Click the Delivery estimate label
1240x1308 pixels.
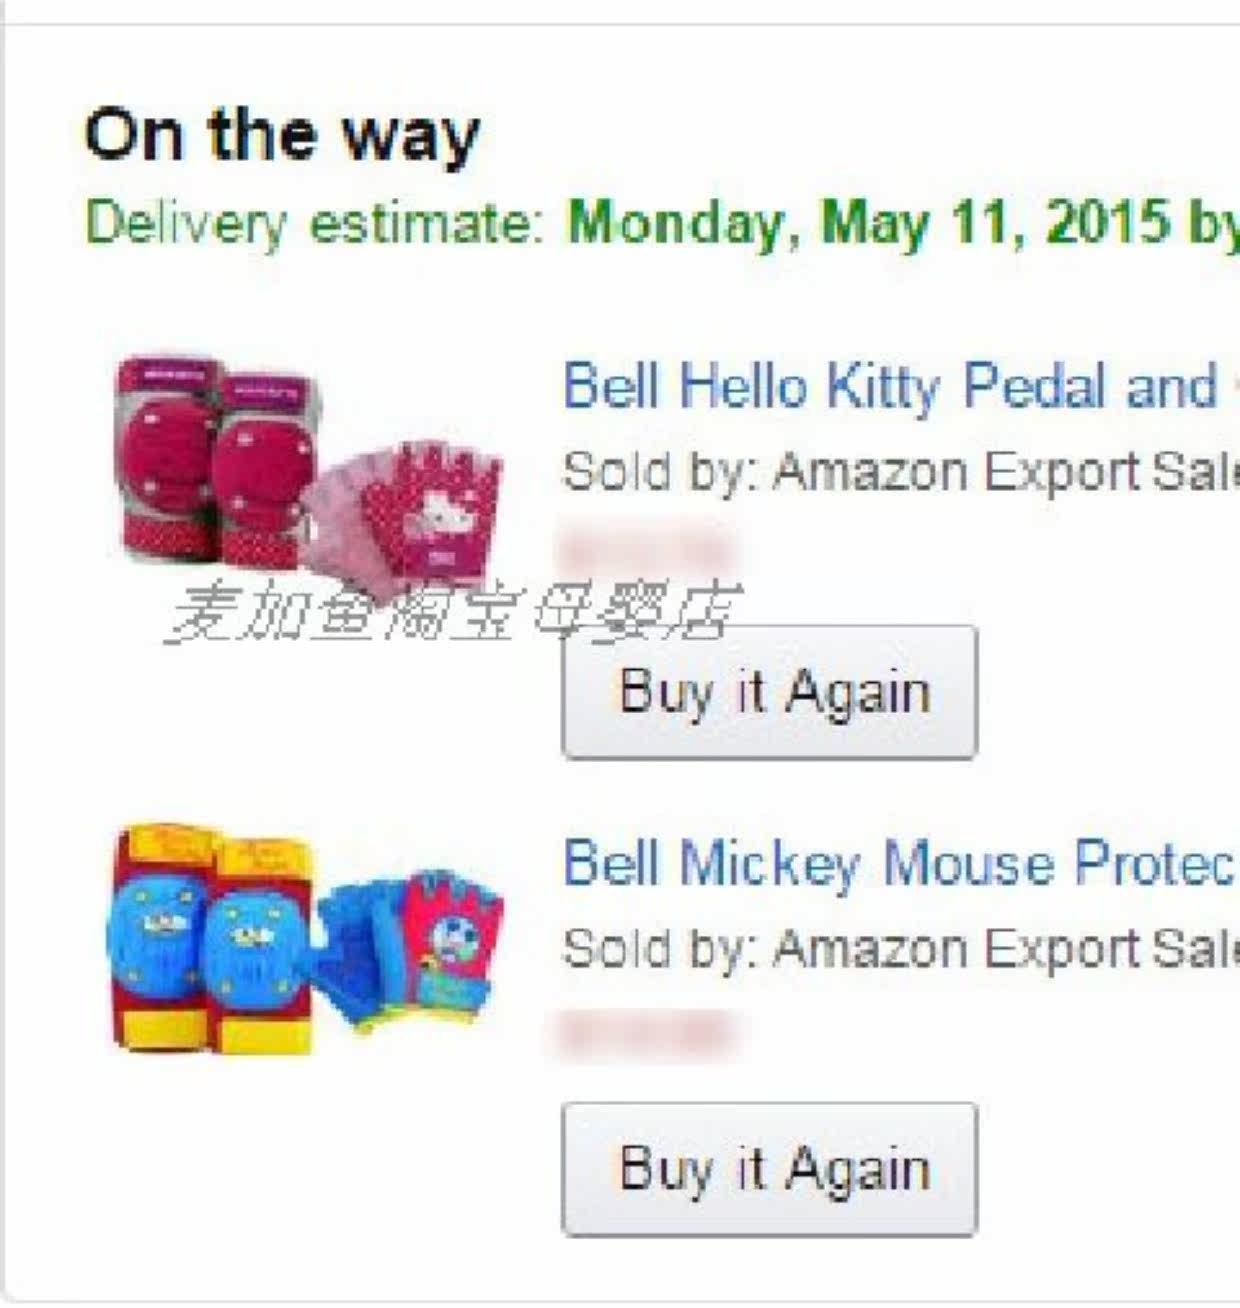coord(313,222)
